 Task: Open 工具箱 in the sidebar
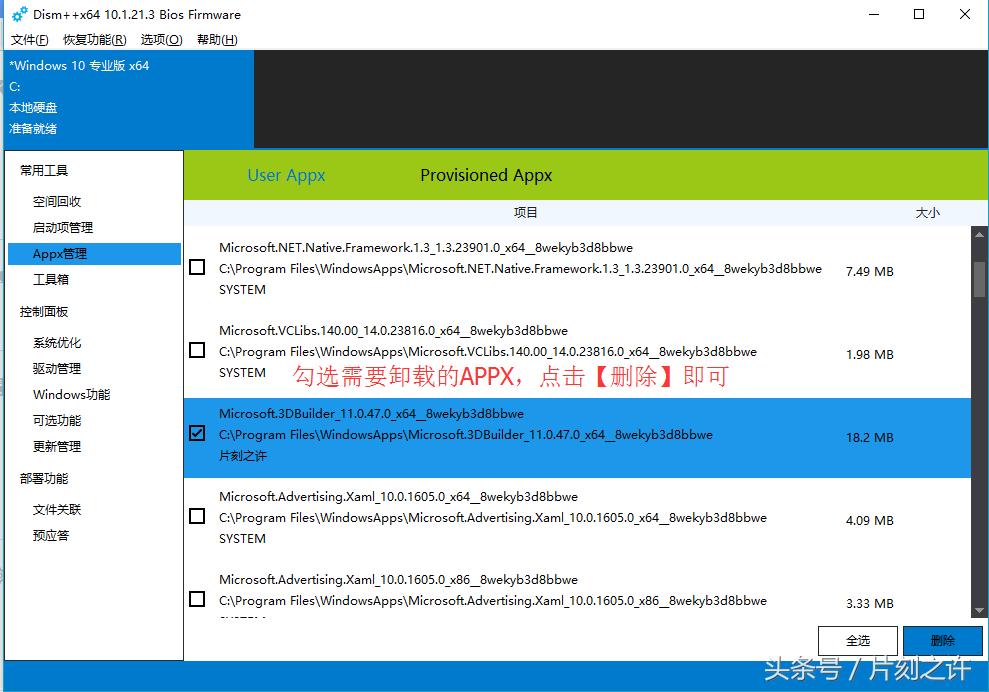50,279
